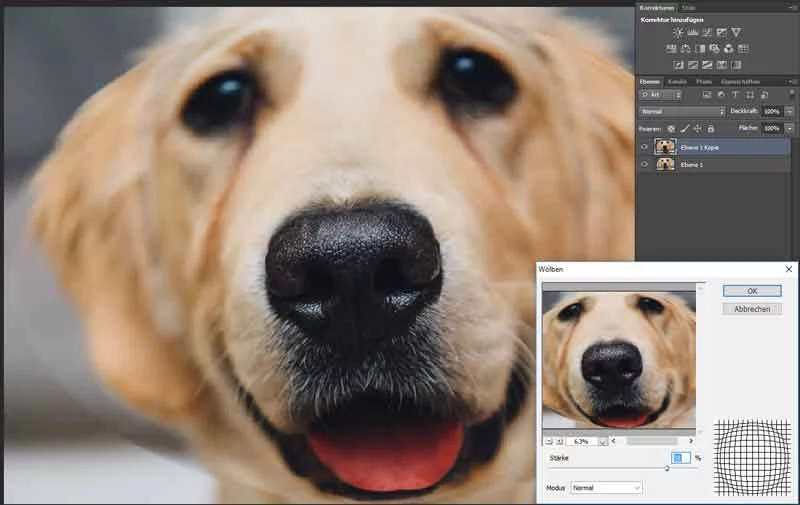Add a Color Balance adjustment (scales icon)

click(x=685, y=48)
